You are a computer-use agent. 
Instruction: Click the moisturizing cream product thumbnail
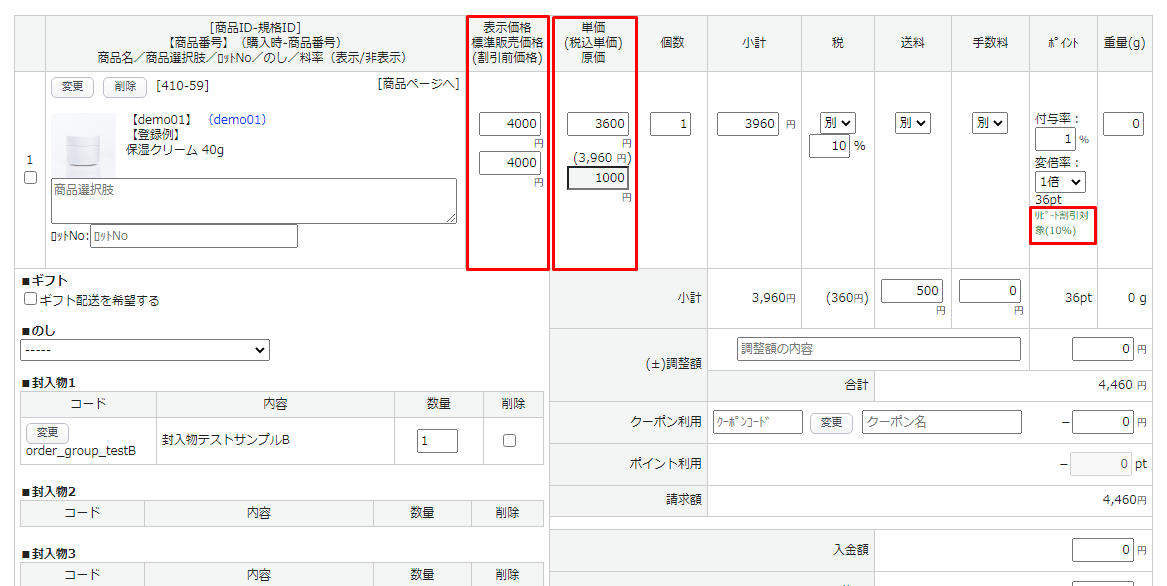tap(83, 144)
